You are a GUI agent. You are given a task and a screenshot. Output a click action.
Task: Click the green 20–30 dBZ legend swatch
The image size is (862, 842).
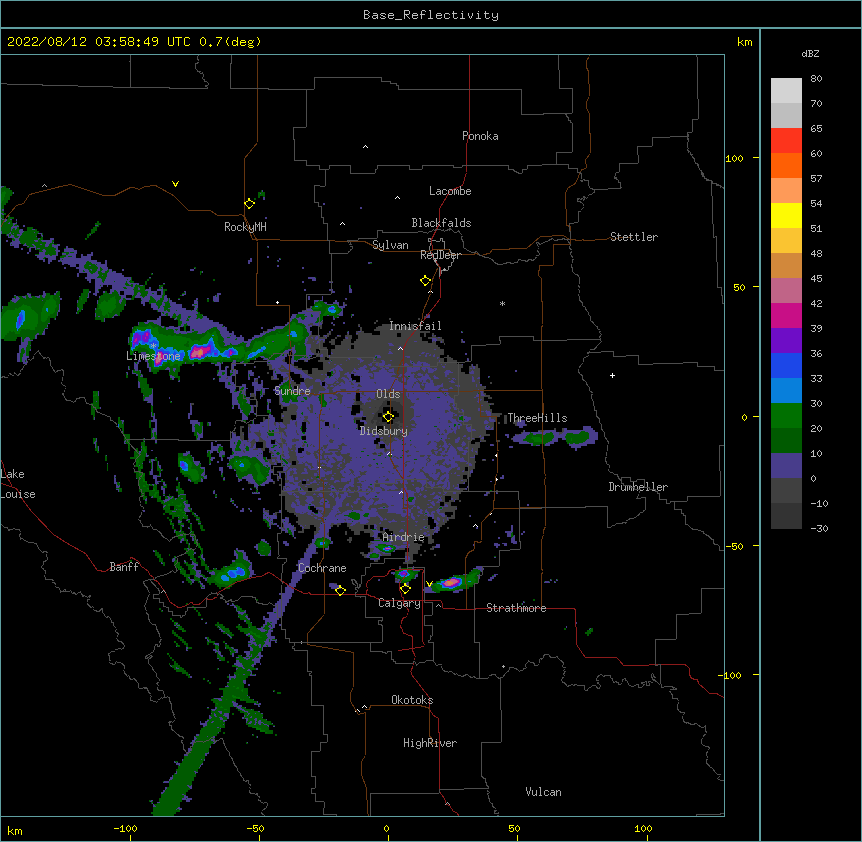point(786,416)
